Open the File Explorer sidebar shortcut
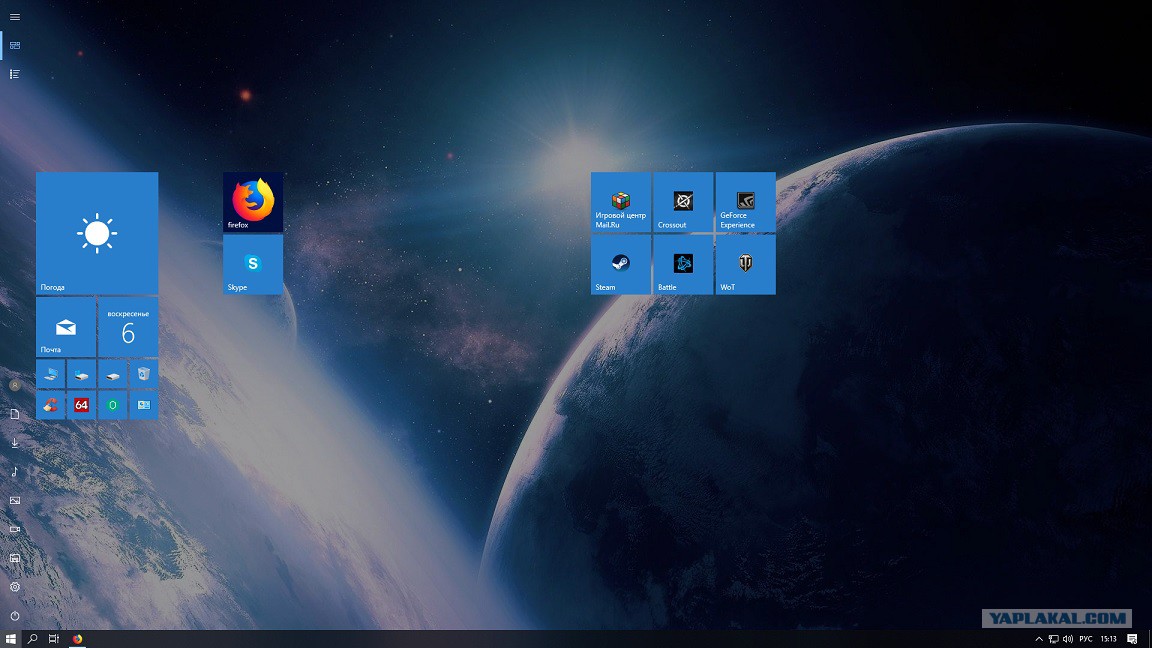1152x648 pixels. coord(15,558)
